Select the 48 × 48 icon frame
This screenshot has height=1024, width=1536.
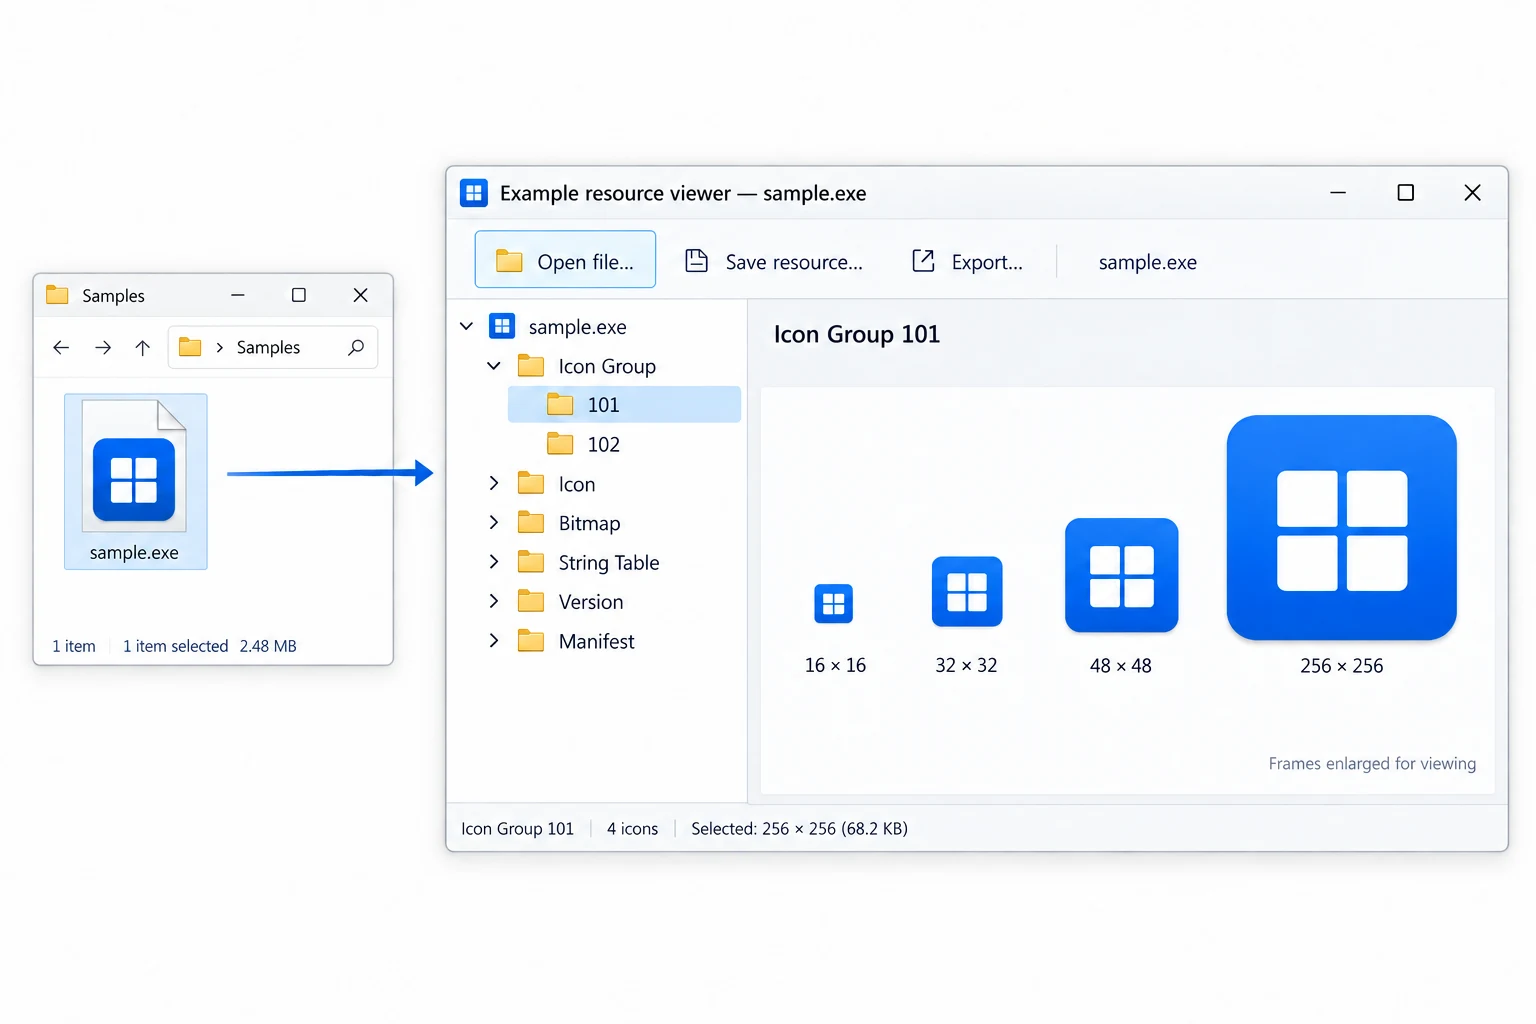click(x=1122, y=575)
